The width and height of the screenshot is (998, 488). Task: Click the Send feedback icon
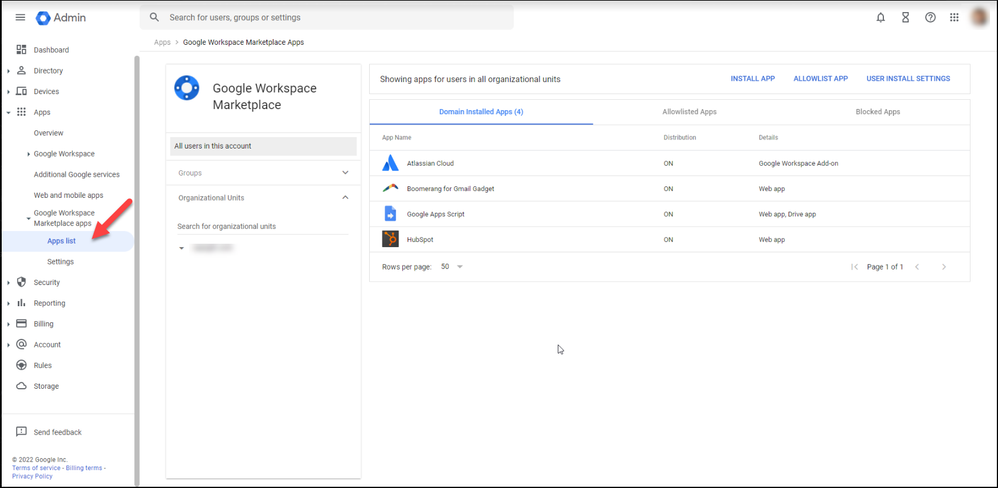pos(21,432)
